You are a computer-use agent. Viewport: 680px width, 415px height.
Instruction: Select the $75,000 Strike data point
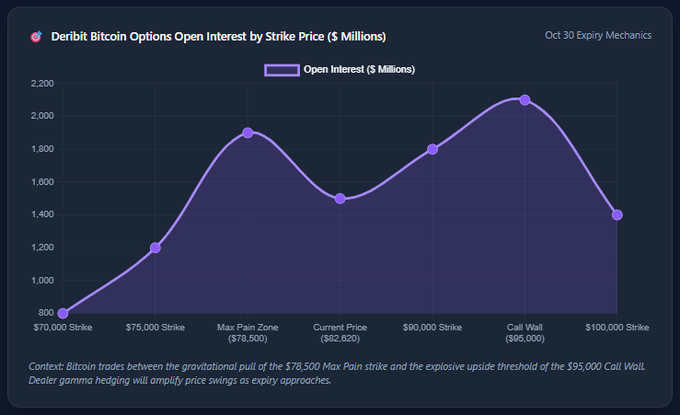click(155, 248)
